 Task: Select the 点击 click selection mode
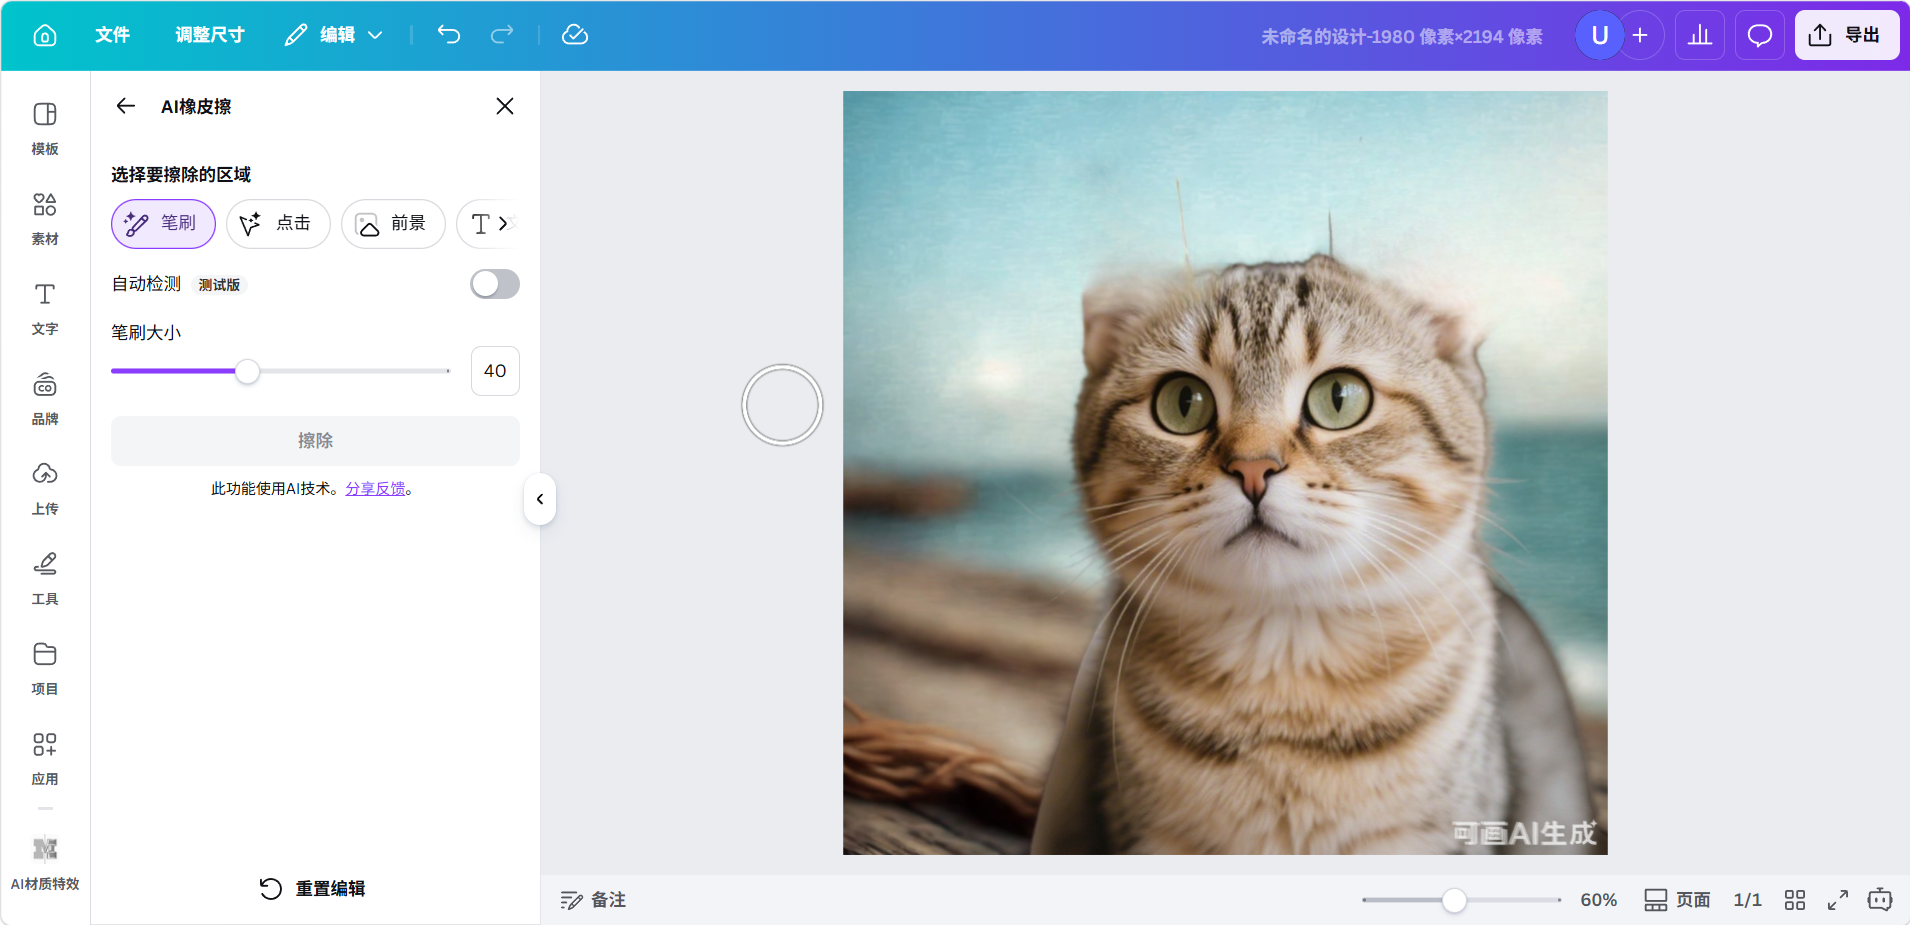pos(278,223)
